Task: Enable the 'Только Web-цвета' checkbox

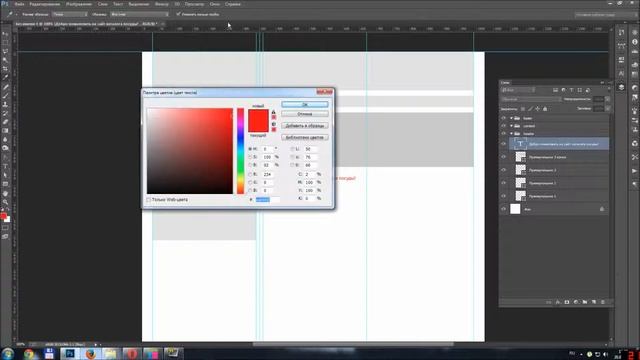Action: (x=149, y=200)
